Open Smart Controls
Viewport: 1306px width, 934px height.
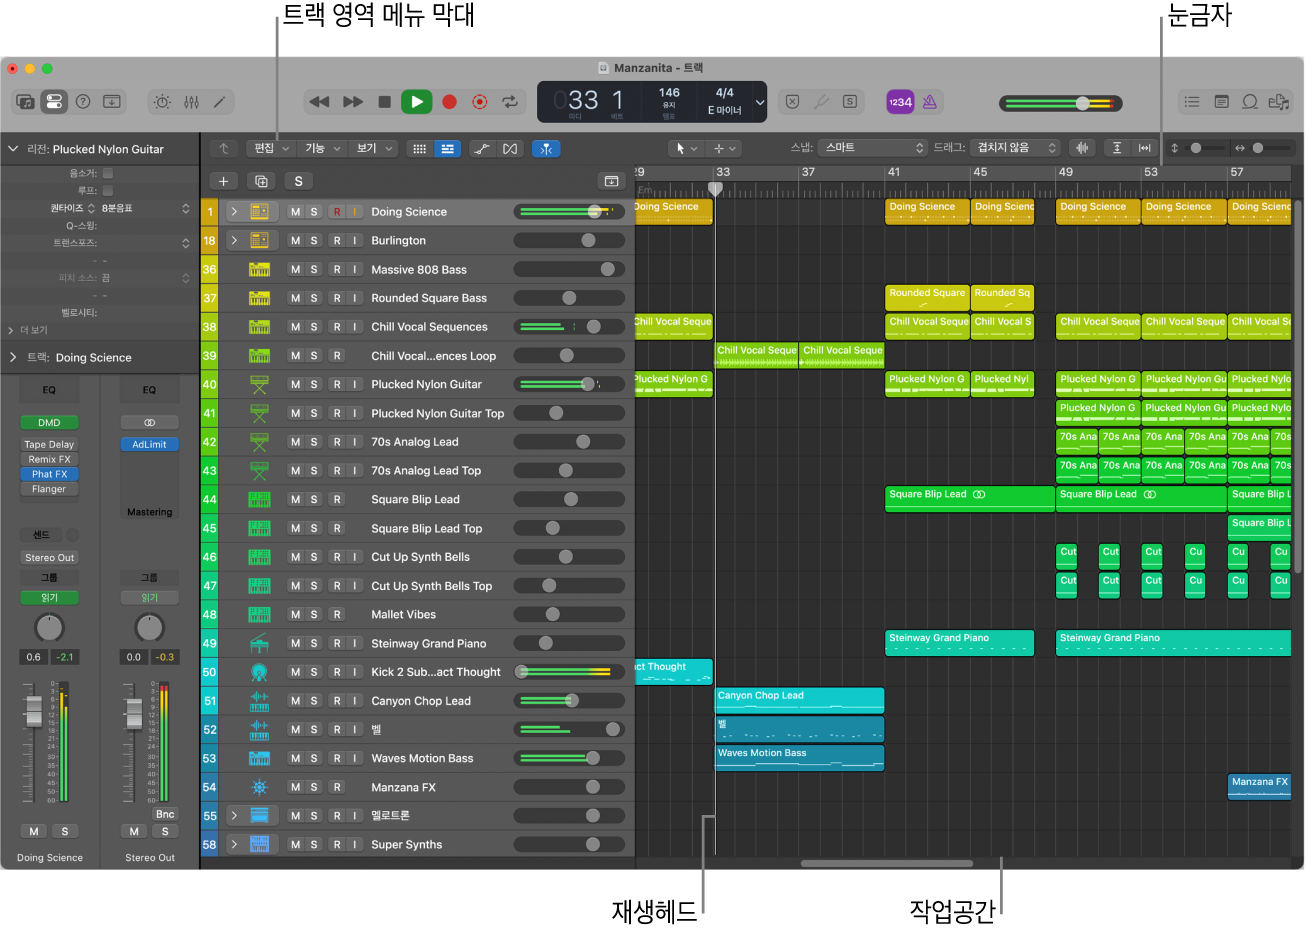coord(162,102)
